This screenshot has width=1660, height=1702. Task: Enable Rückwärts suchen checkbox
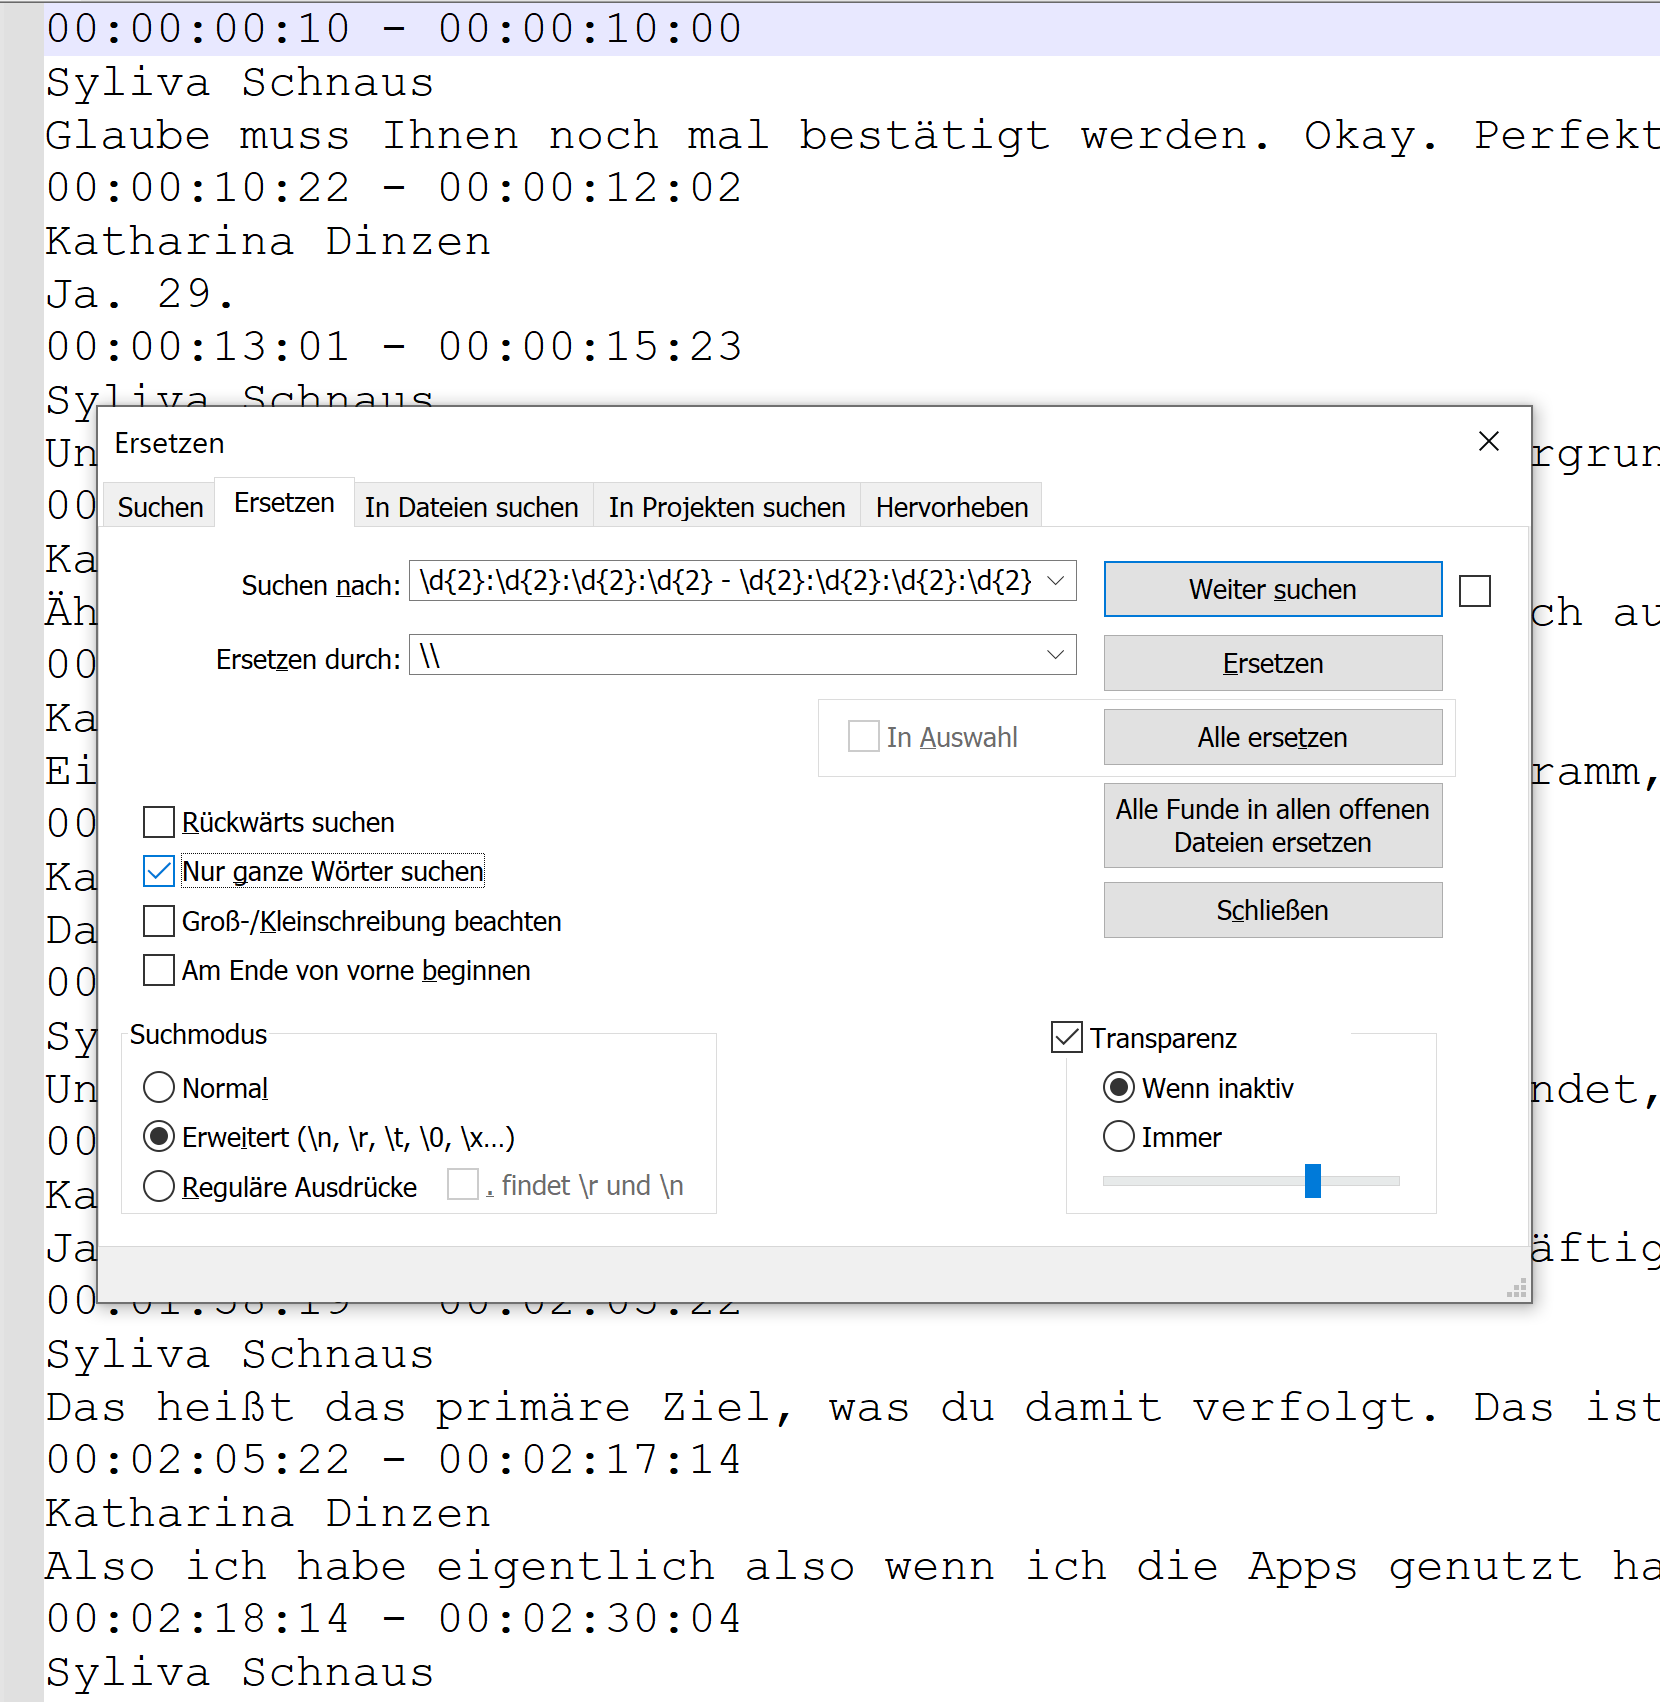[x=159, y=823]
